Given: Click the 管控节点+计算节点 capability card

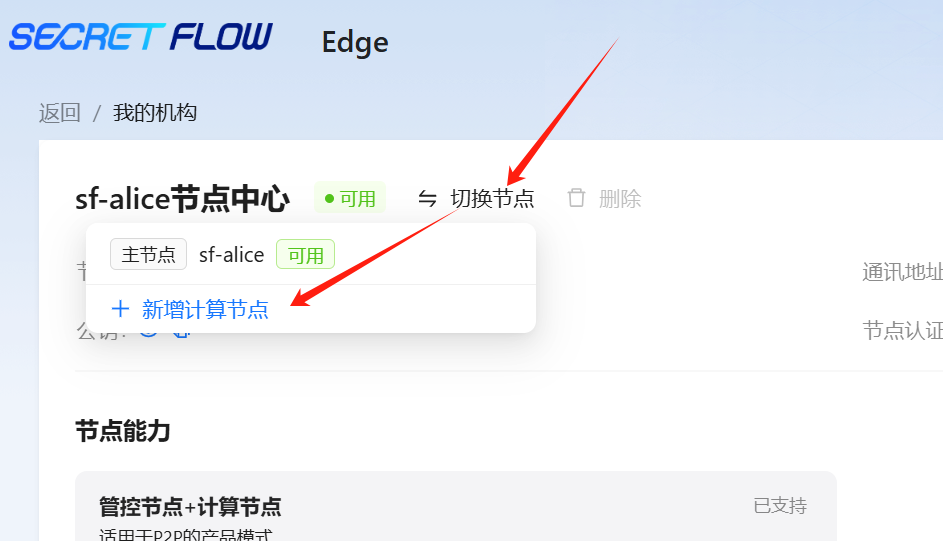Looking at the screenshot, I should point(456,506).
